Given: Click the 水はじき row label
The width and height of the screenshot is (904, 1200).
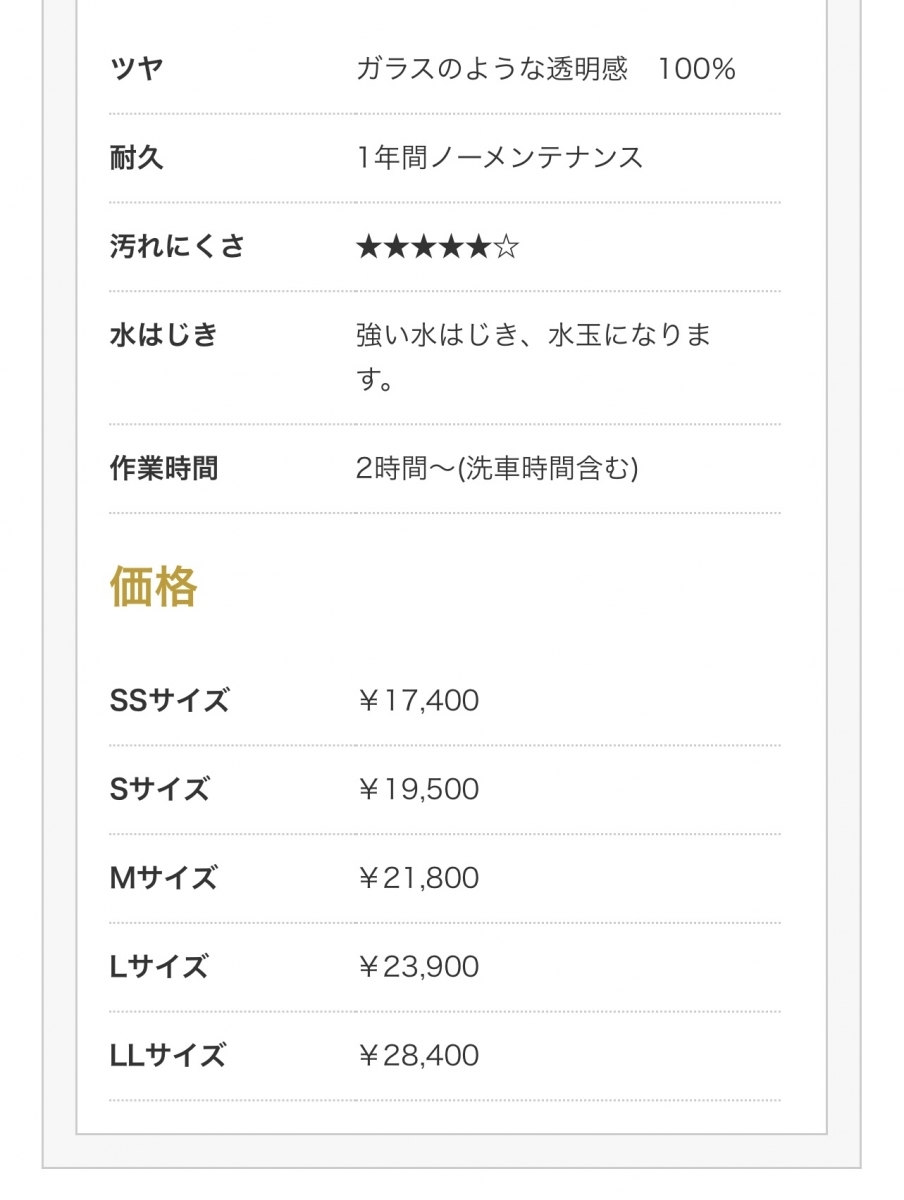Looking at the screenshot, I should click(x=163, y=334).
